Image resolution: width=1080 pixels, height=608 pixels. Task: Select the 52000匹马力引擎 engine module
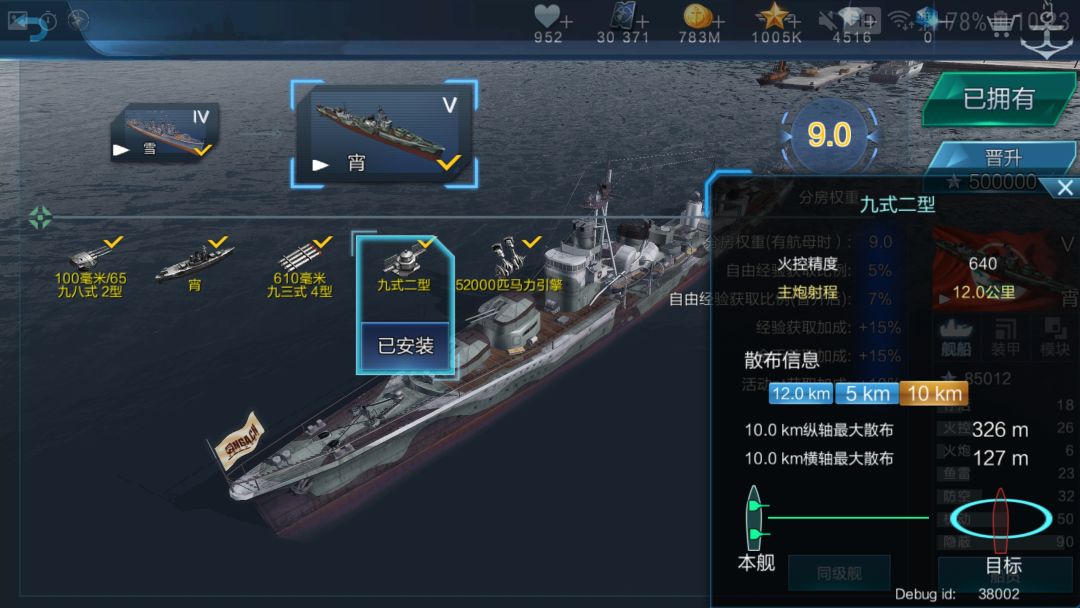pos(510,266)
